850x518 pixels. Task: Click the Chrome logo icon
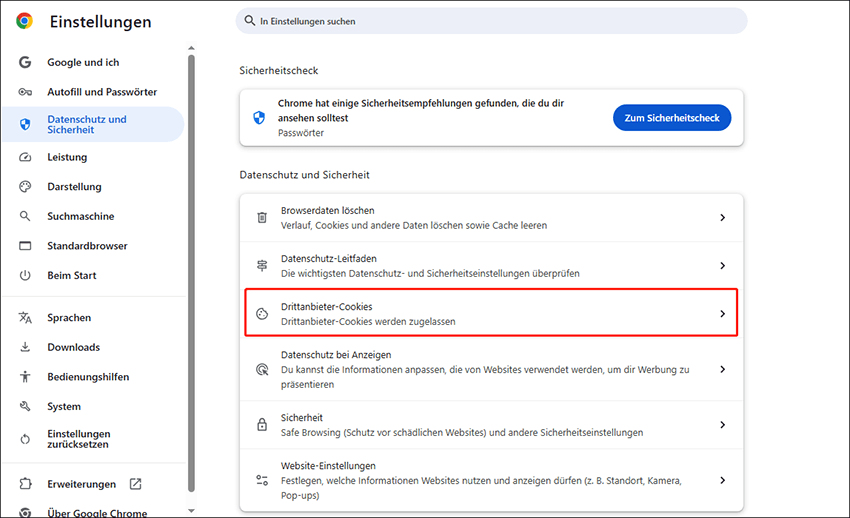24,21
